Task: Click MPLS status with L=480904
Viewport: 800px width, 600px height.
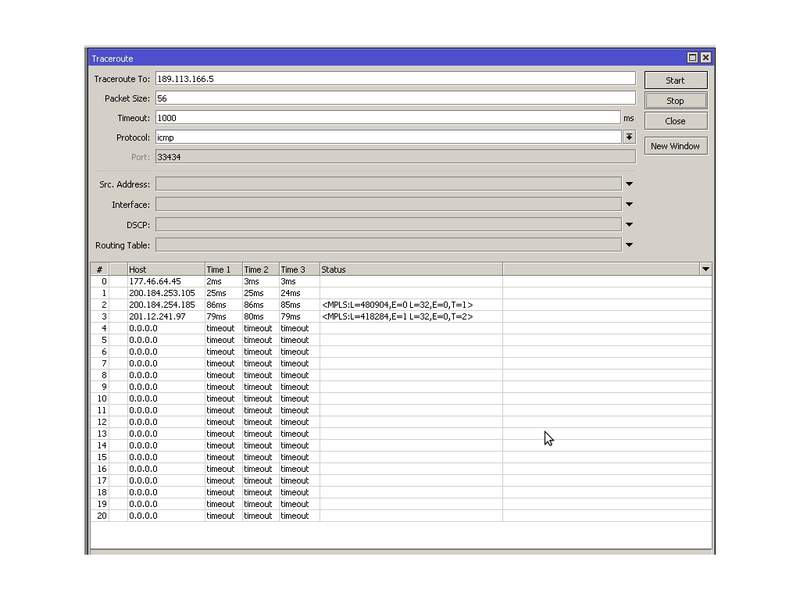Action: pyautogui.click(x=397, y=305)
